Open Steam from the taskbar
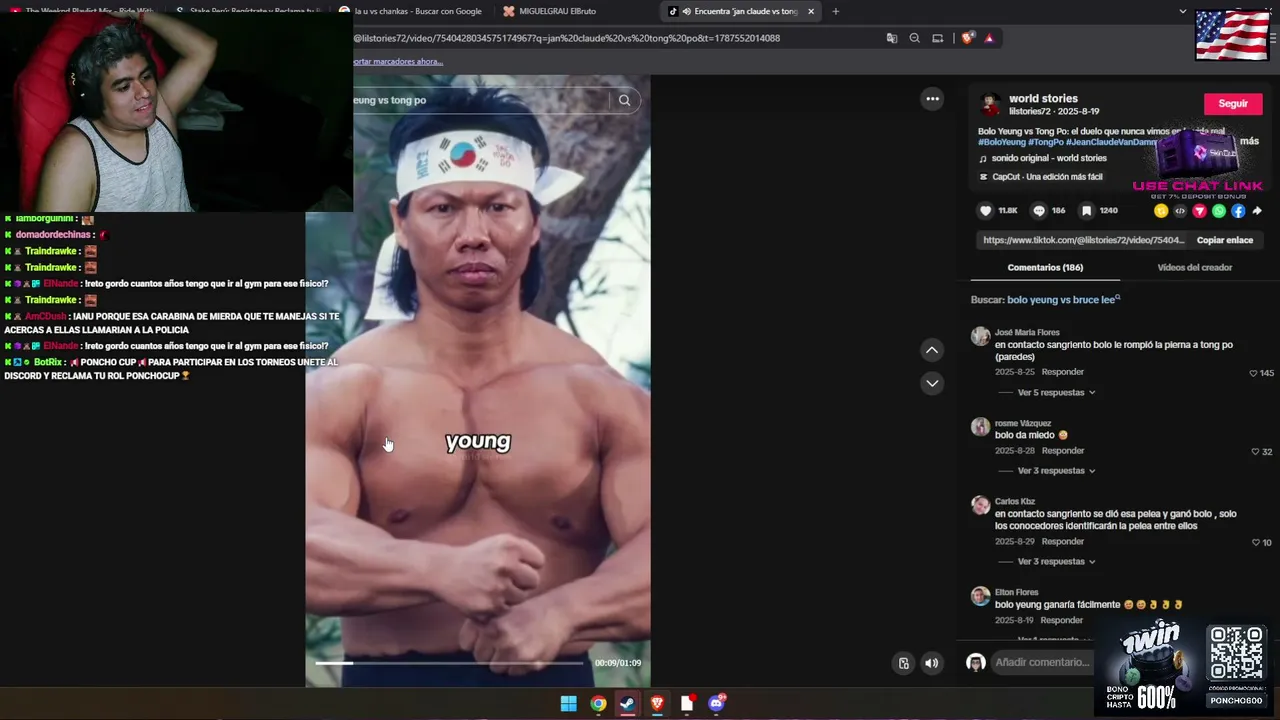1280x720 pixels. 627,704
